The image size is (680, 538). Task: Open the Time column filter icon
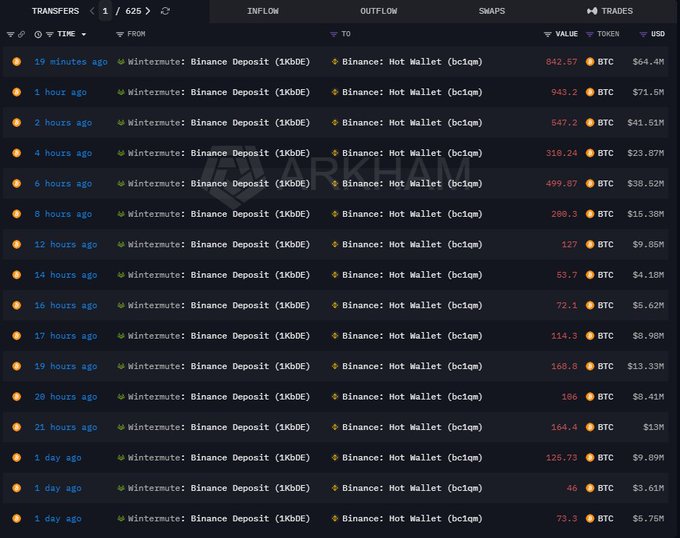pyautogui.click(x=49, y=34)
